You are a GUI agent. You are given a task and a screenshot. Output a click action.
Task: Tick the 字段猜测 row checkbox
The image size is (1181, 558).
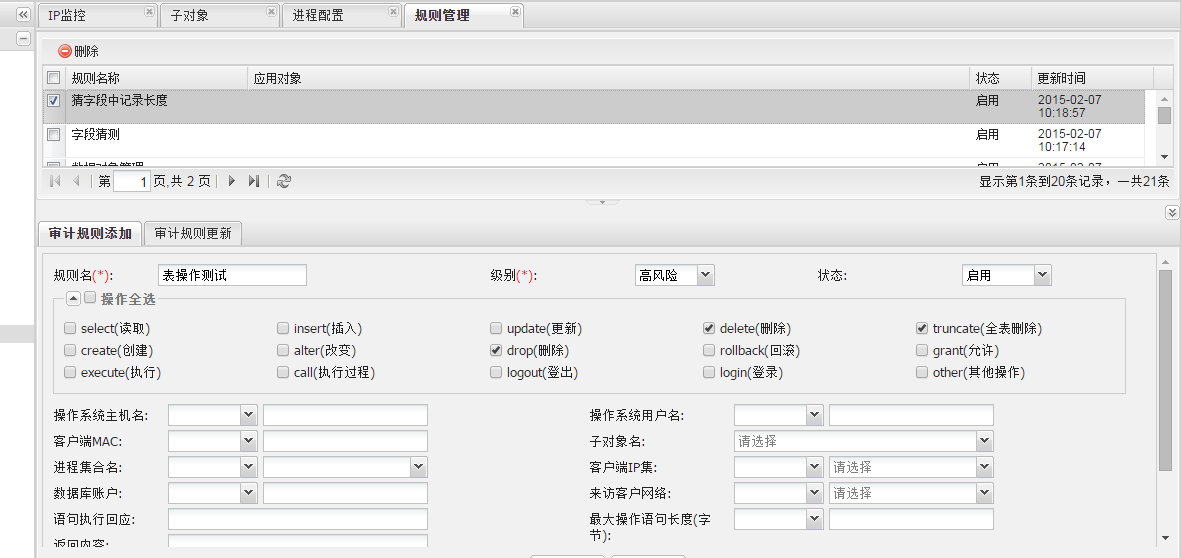click(54, 134)
